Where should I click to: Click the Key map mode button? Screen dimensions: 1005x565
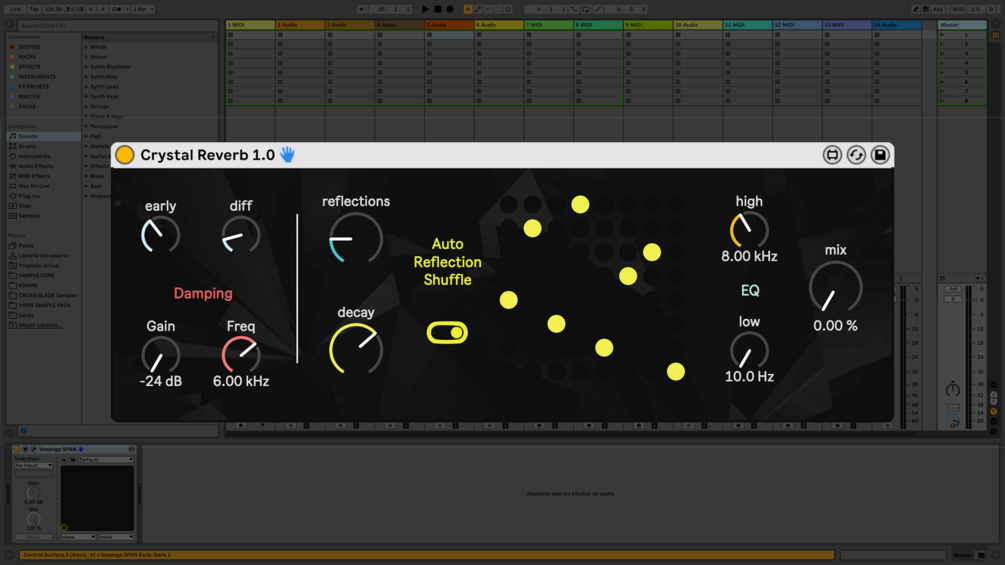(938, 10)
